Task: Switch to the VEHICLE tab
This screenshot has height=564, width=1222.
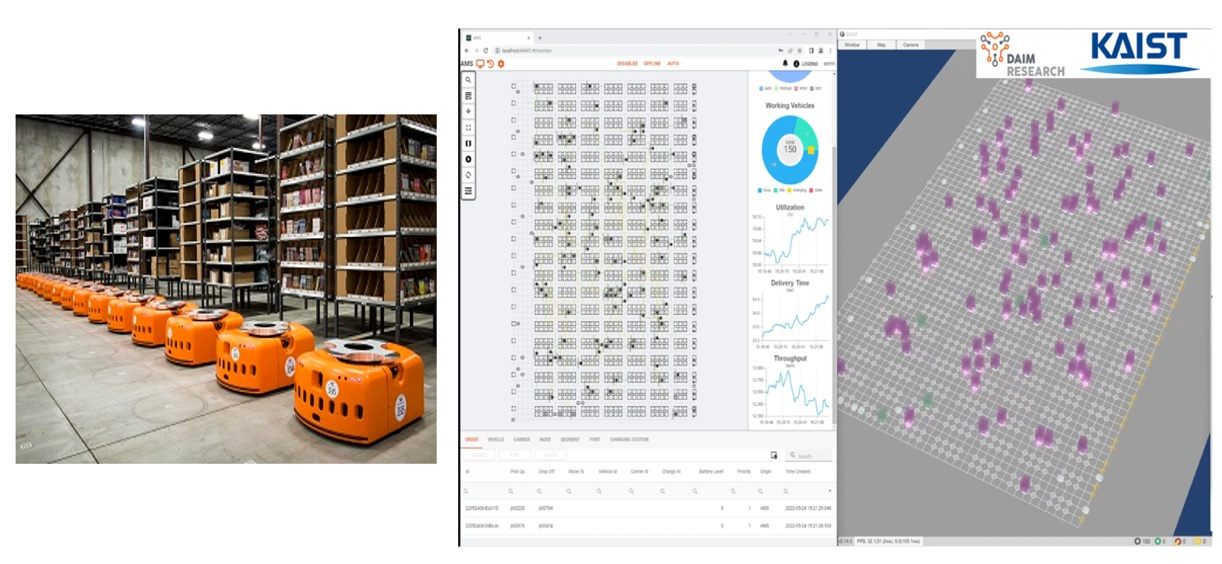Action: click(495, 439)
